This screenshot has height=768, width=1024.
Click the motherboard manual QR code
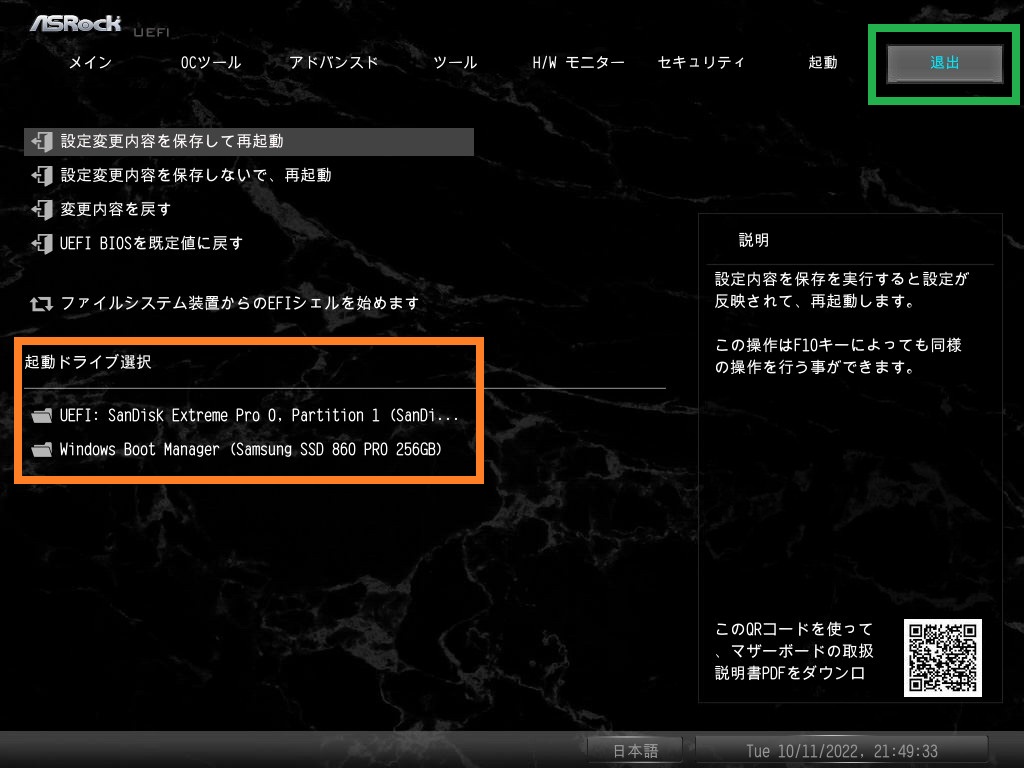(x=942, y=658)
